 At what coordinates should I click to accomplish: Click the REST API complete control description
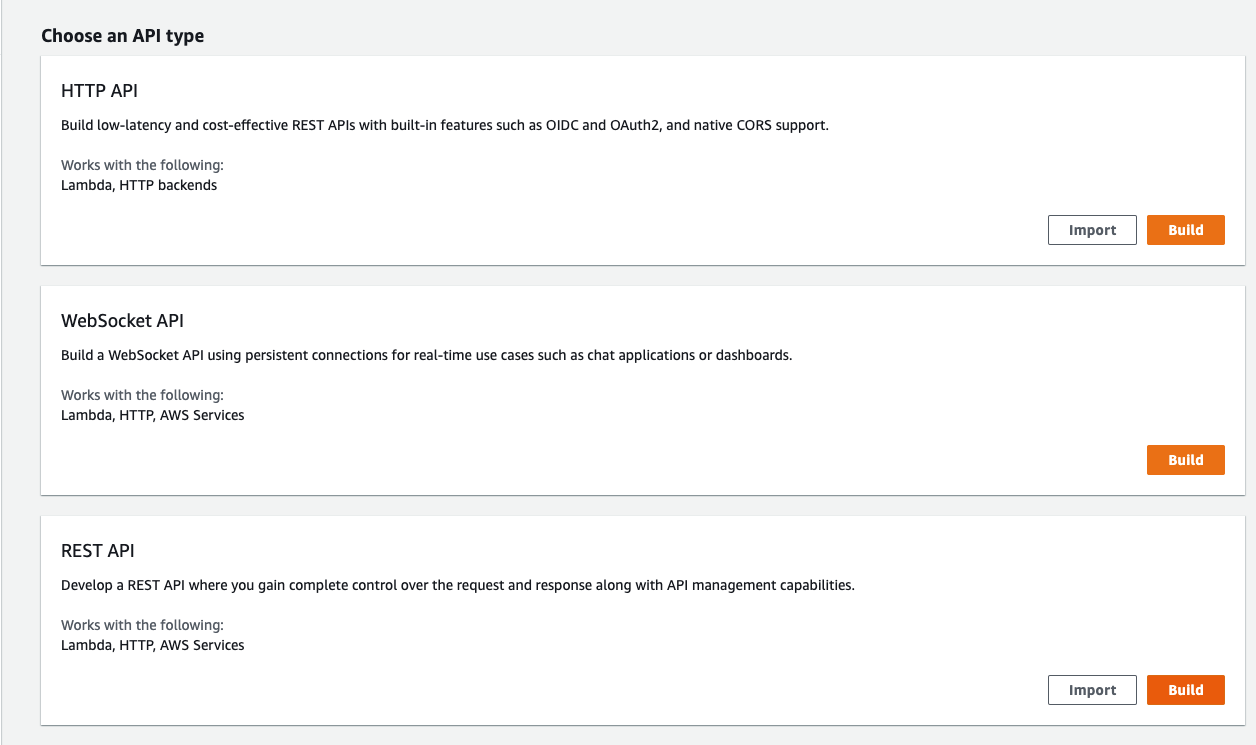pyautogui.click(x=458, y=585)
